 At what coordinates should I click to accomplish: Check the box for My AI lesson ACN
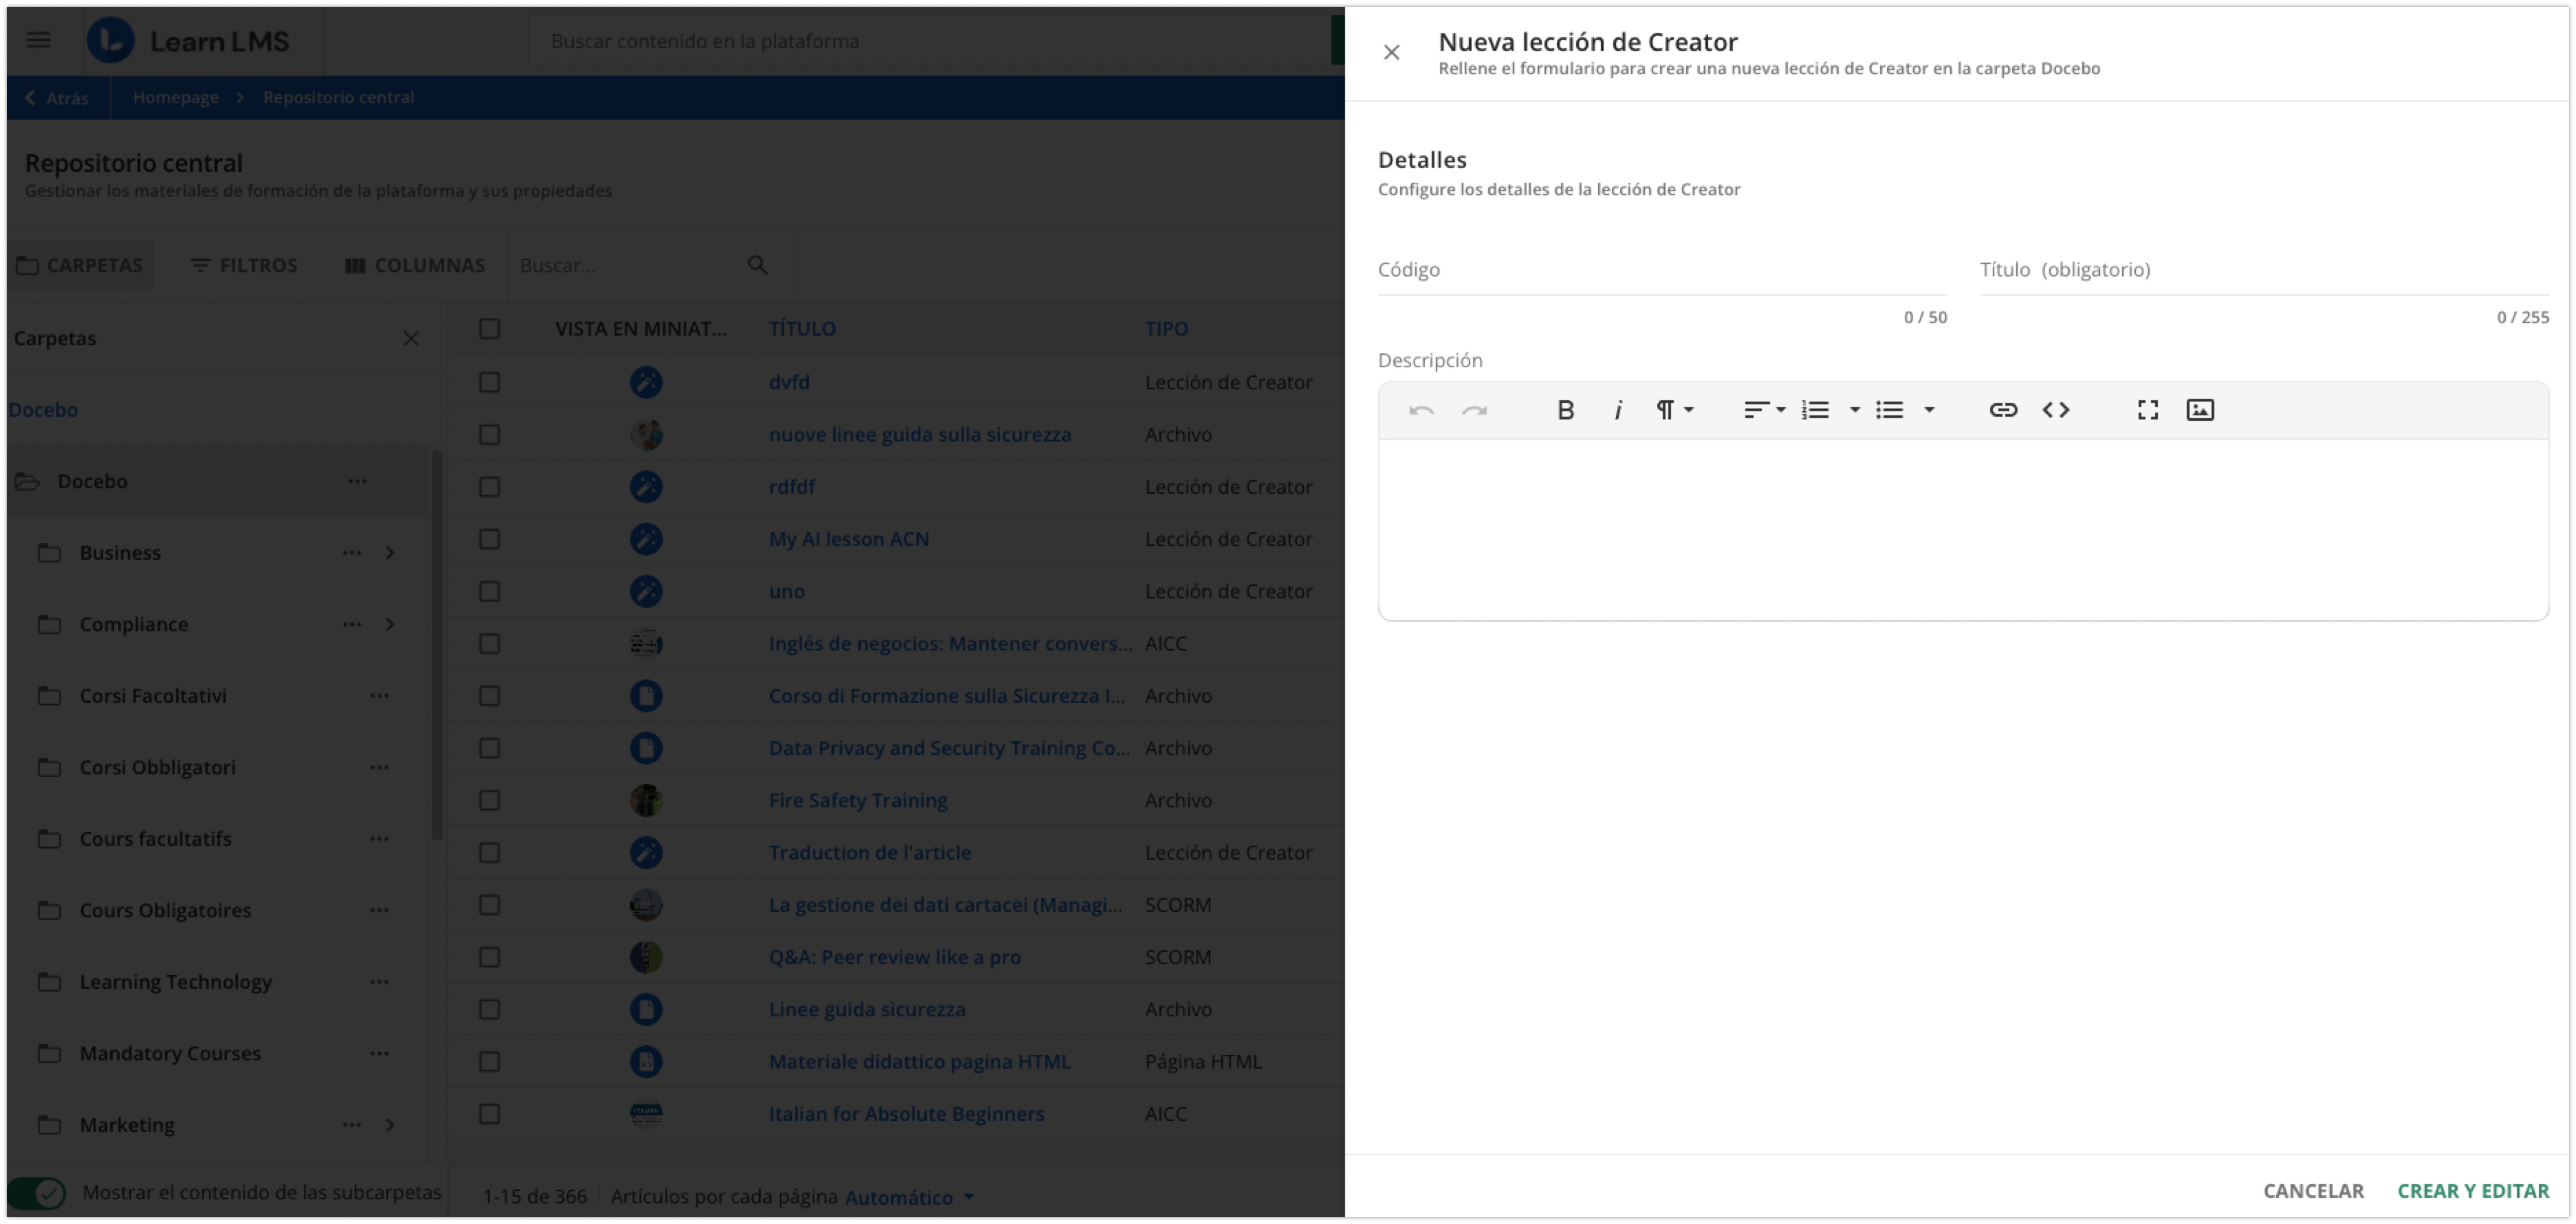point(489,539)
